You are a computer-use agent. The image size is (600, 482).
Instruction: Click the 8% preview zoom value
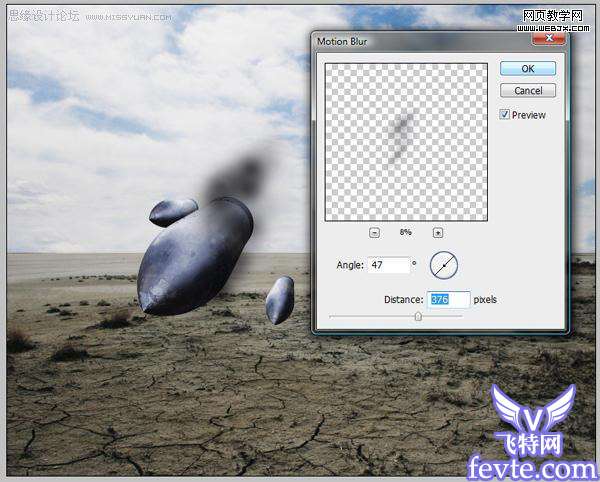(406, 232)
